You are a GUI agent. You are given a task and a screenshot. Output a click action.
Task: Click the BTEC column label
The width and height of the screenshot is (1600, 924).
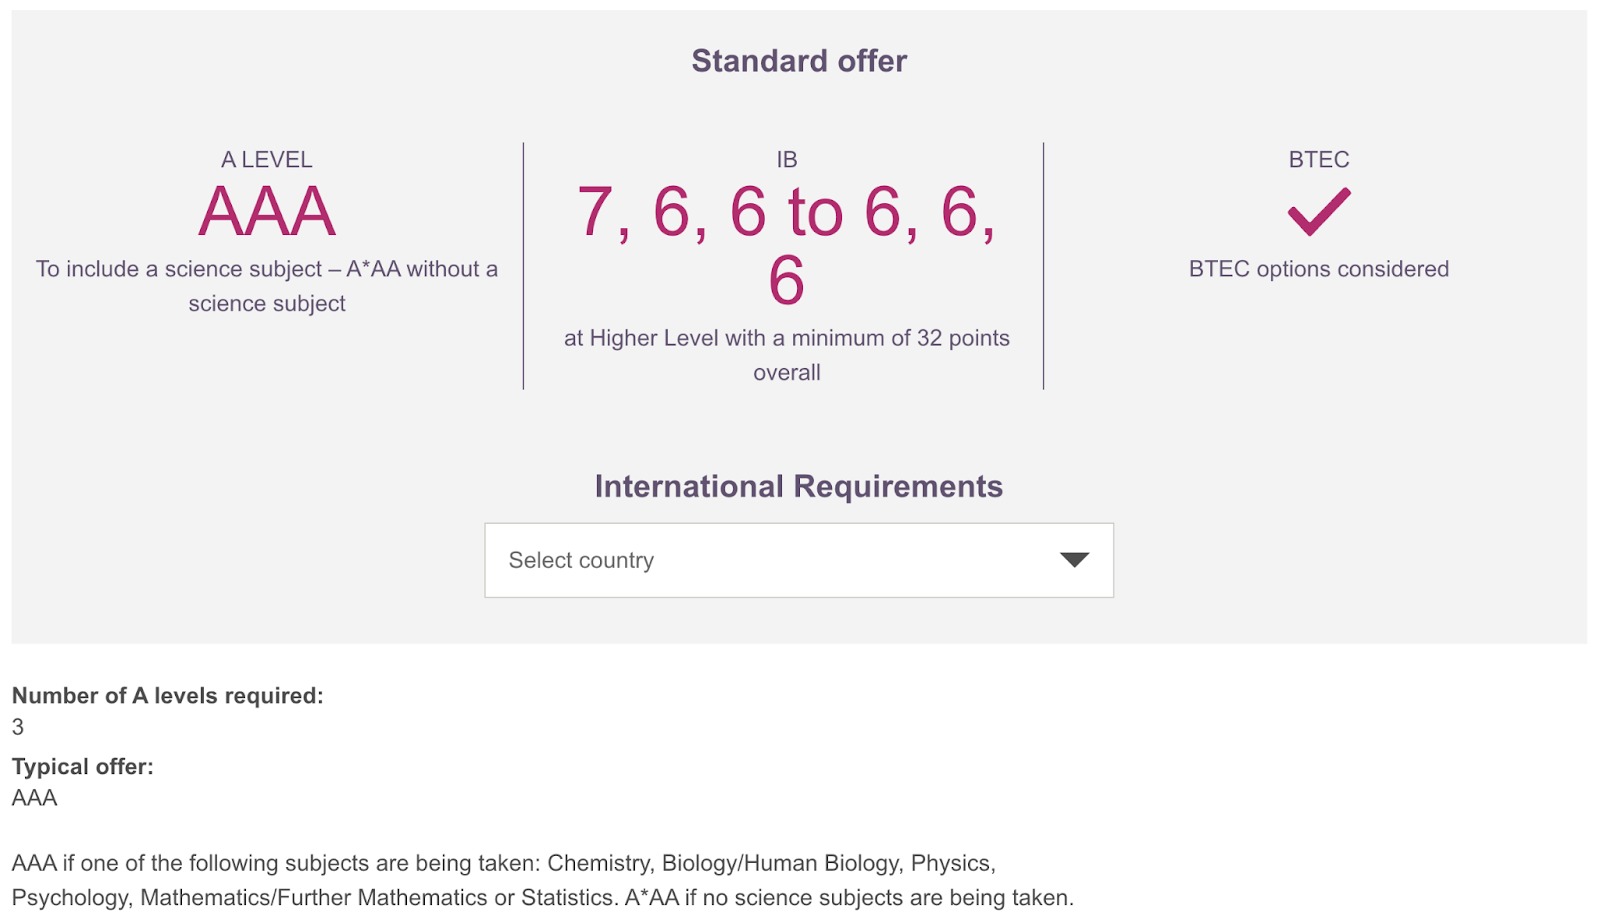[x=1318, y=160]
